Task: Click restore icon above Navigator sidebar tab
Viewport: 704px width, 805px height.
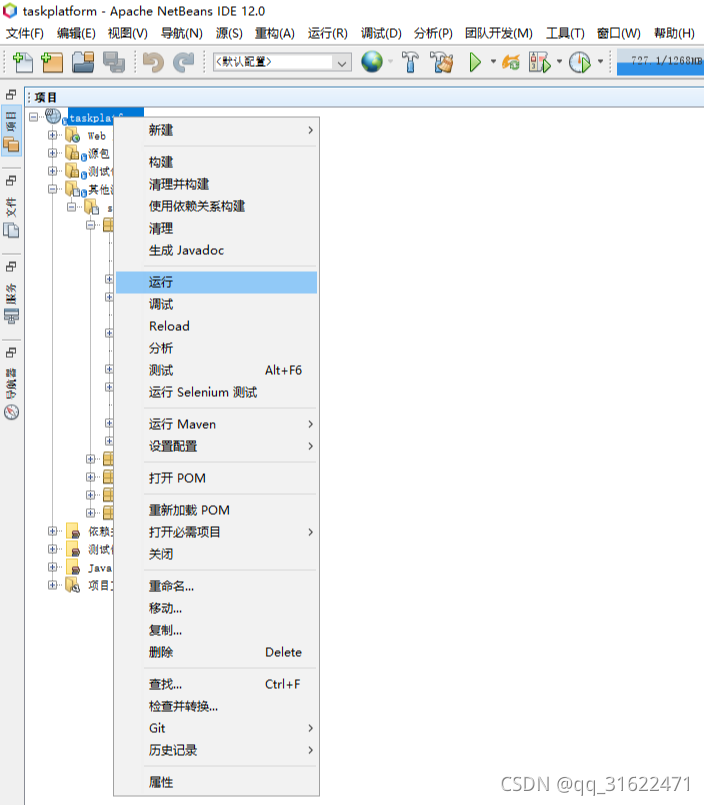Action: tap(11, 352)
